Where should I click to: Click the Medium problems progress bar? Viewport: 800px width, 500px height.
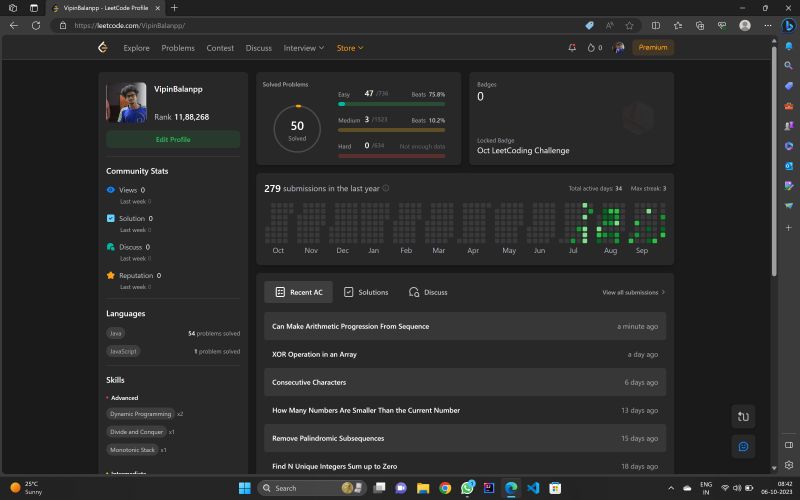(391, 130)
